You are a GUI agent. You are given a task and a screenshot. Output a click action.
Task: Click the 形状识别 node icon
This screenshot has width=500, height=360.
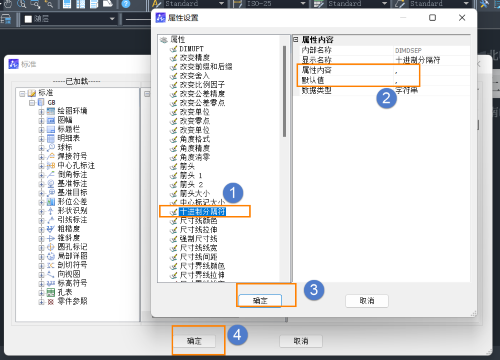[51, 211]
